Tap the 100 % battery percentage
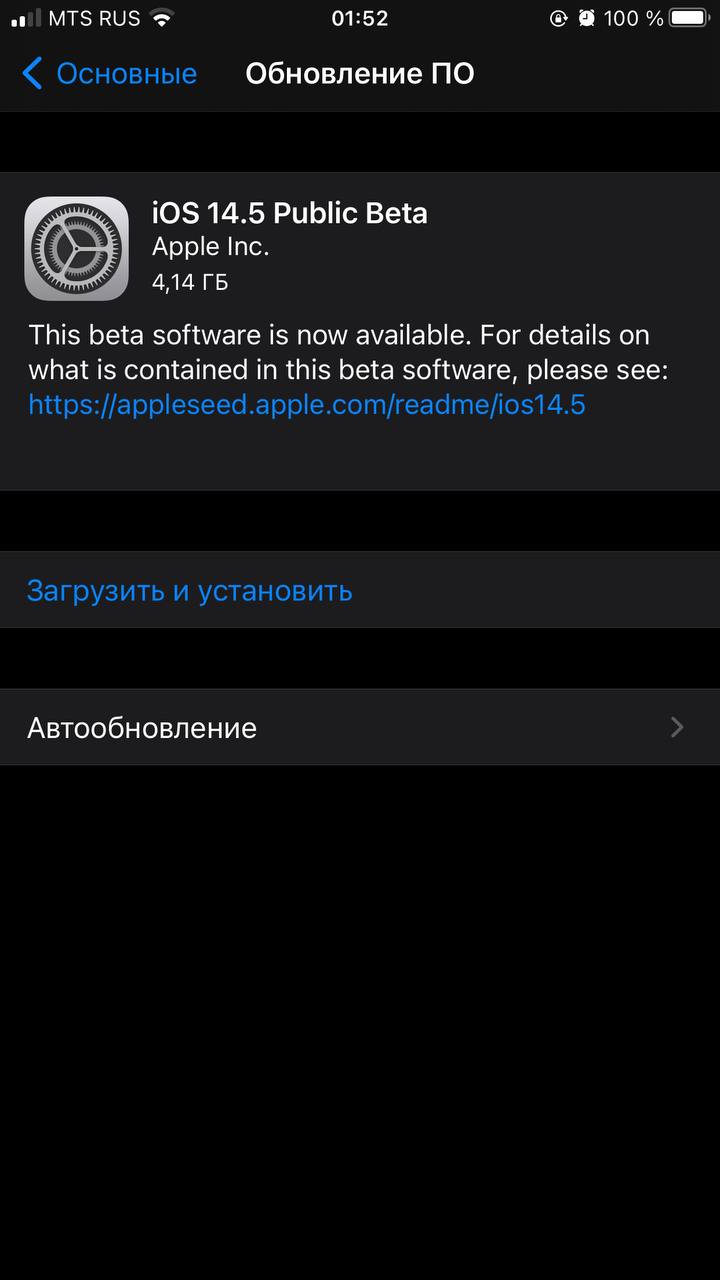 tap(634, 18)
